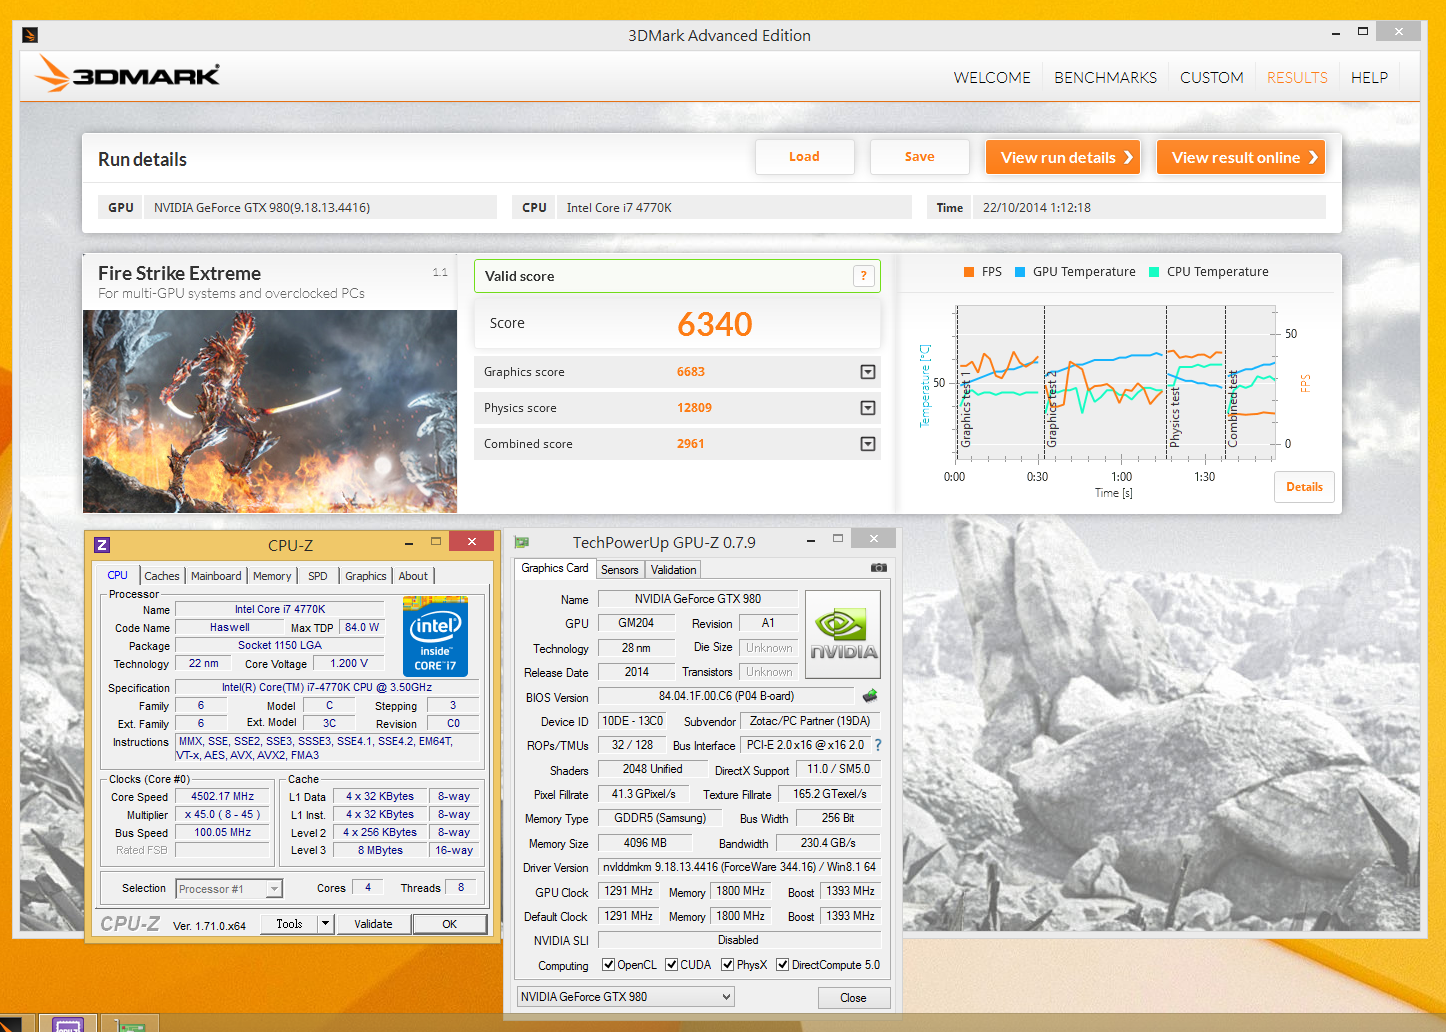Viewport: 1446px width, 1032px height.
Task: Take a GPU-Z screenshot with camera icon
Action: pyautogui.click(x=878, y=568)
